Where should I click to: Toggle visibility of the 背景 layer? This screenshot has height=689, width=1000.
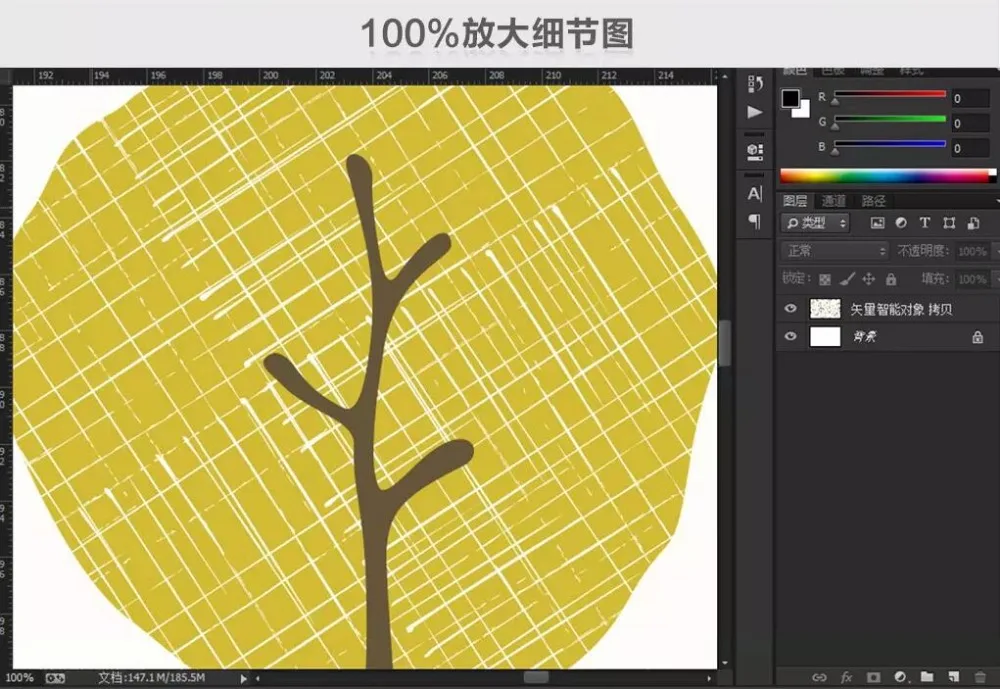point(791,336)
